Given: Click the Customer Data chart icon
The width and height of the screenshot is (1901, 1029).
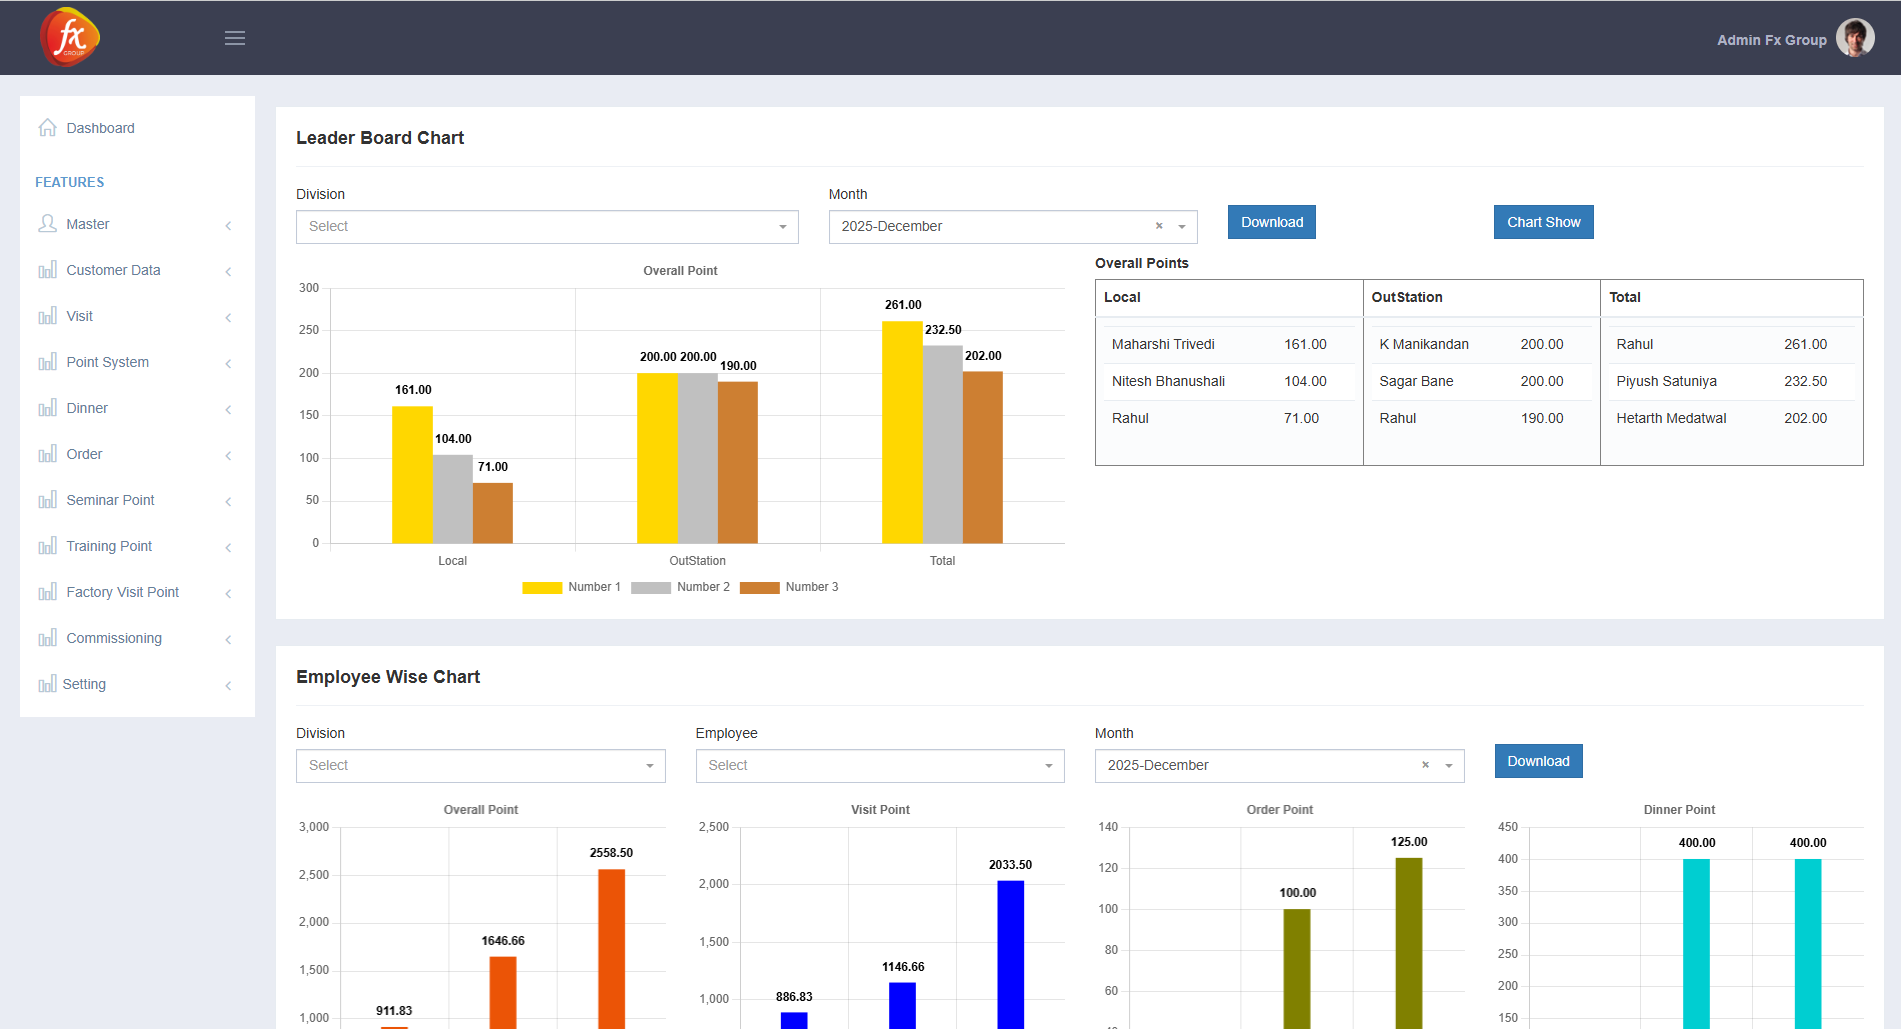Looking at the screenshot, I should pyautogui.click(x=47, y=270).
